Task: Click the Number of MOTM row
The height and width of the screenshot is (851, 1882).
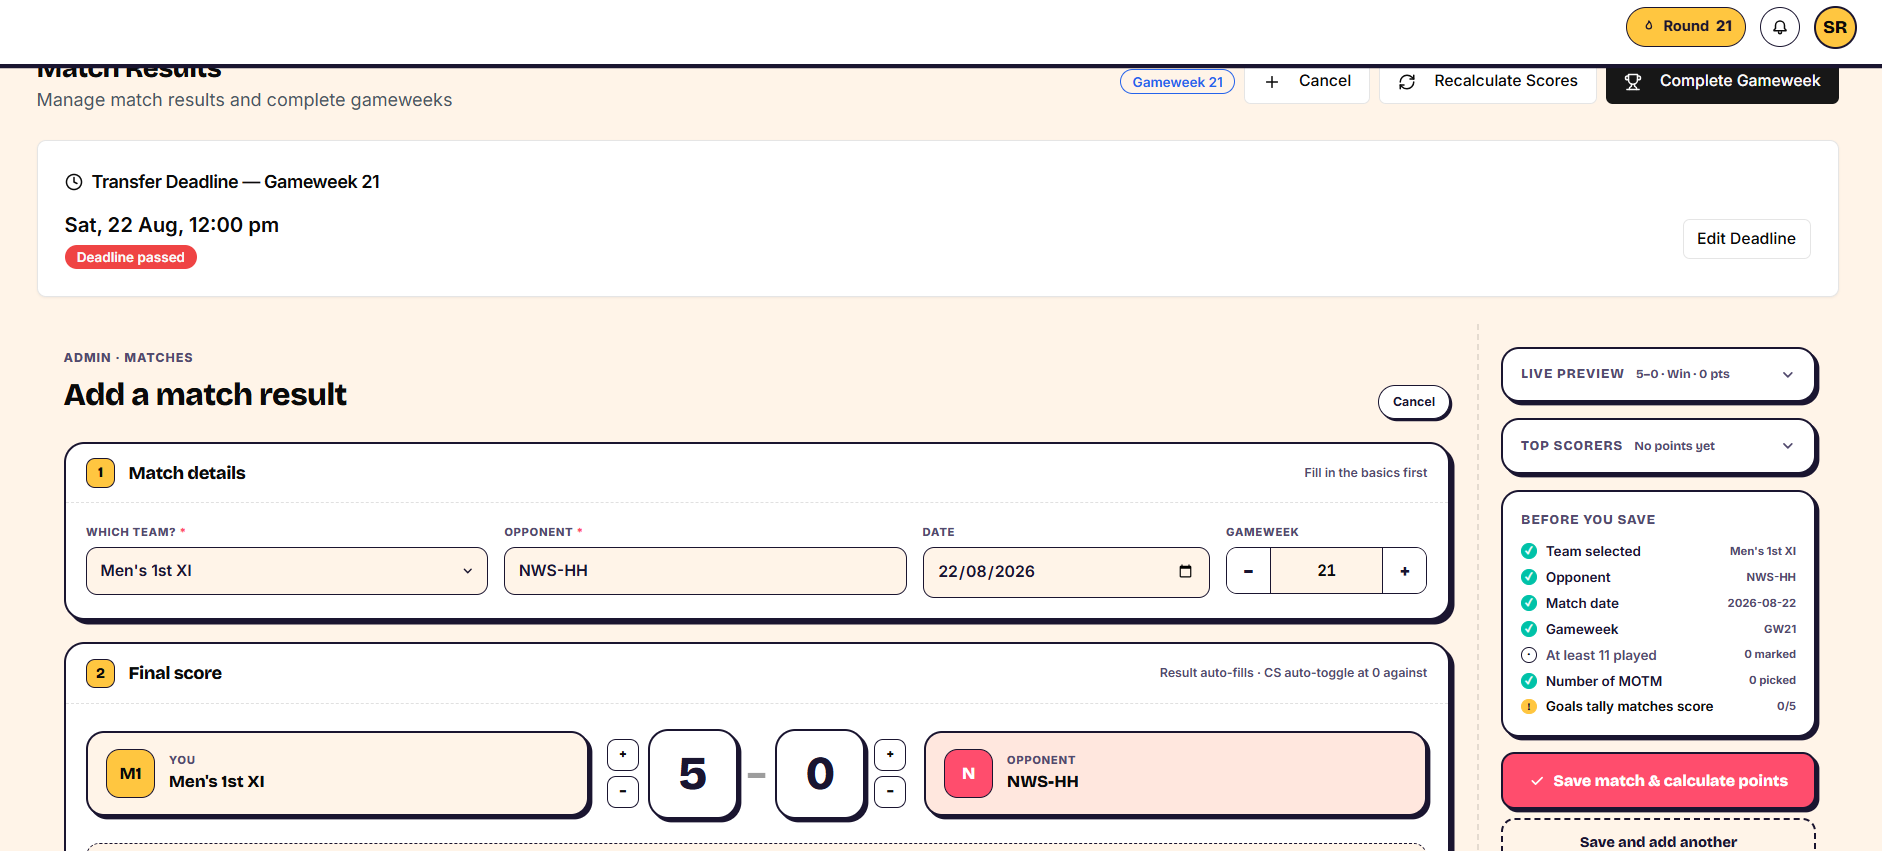Action: pos(1658,681)
